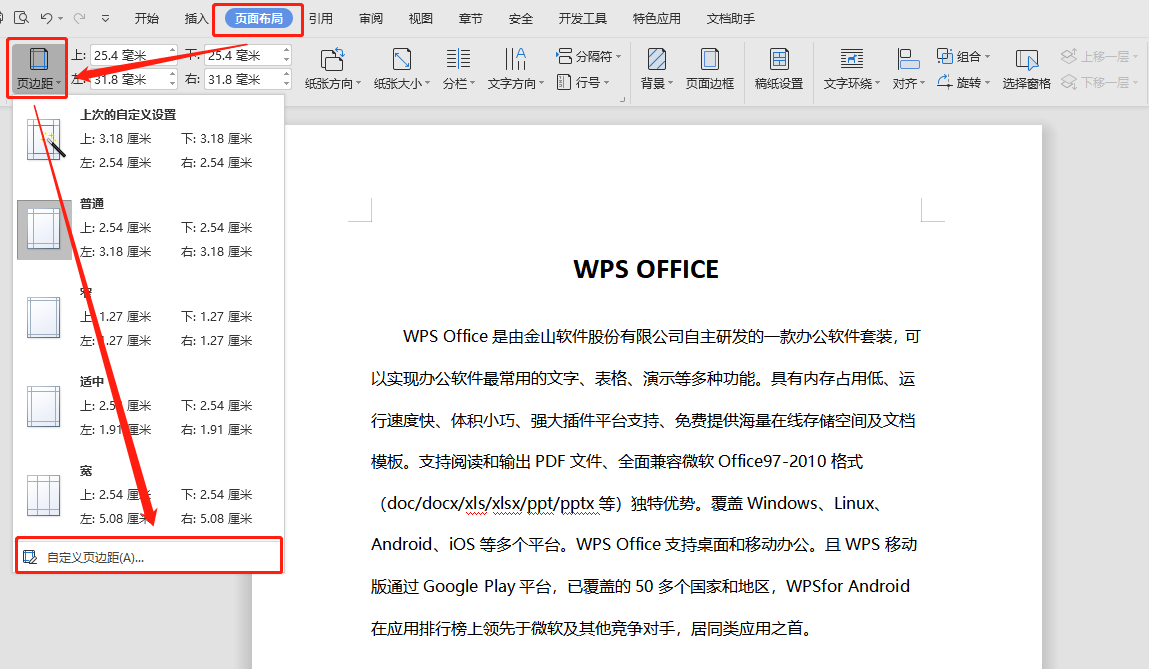1149x669 pixels.
Task: Open the 页面边框 page border tool
Action: (709, 60)
